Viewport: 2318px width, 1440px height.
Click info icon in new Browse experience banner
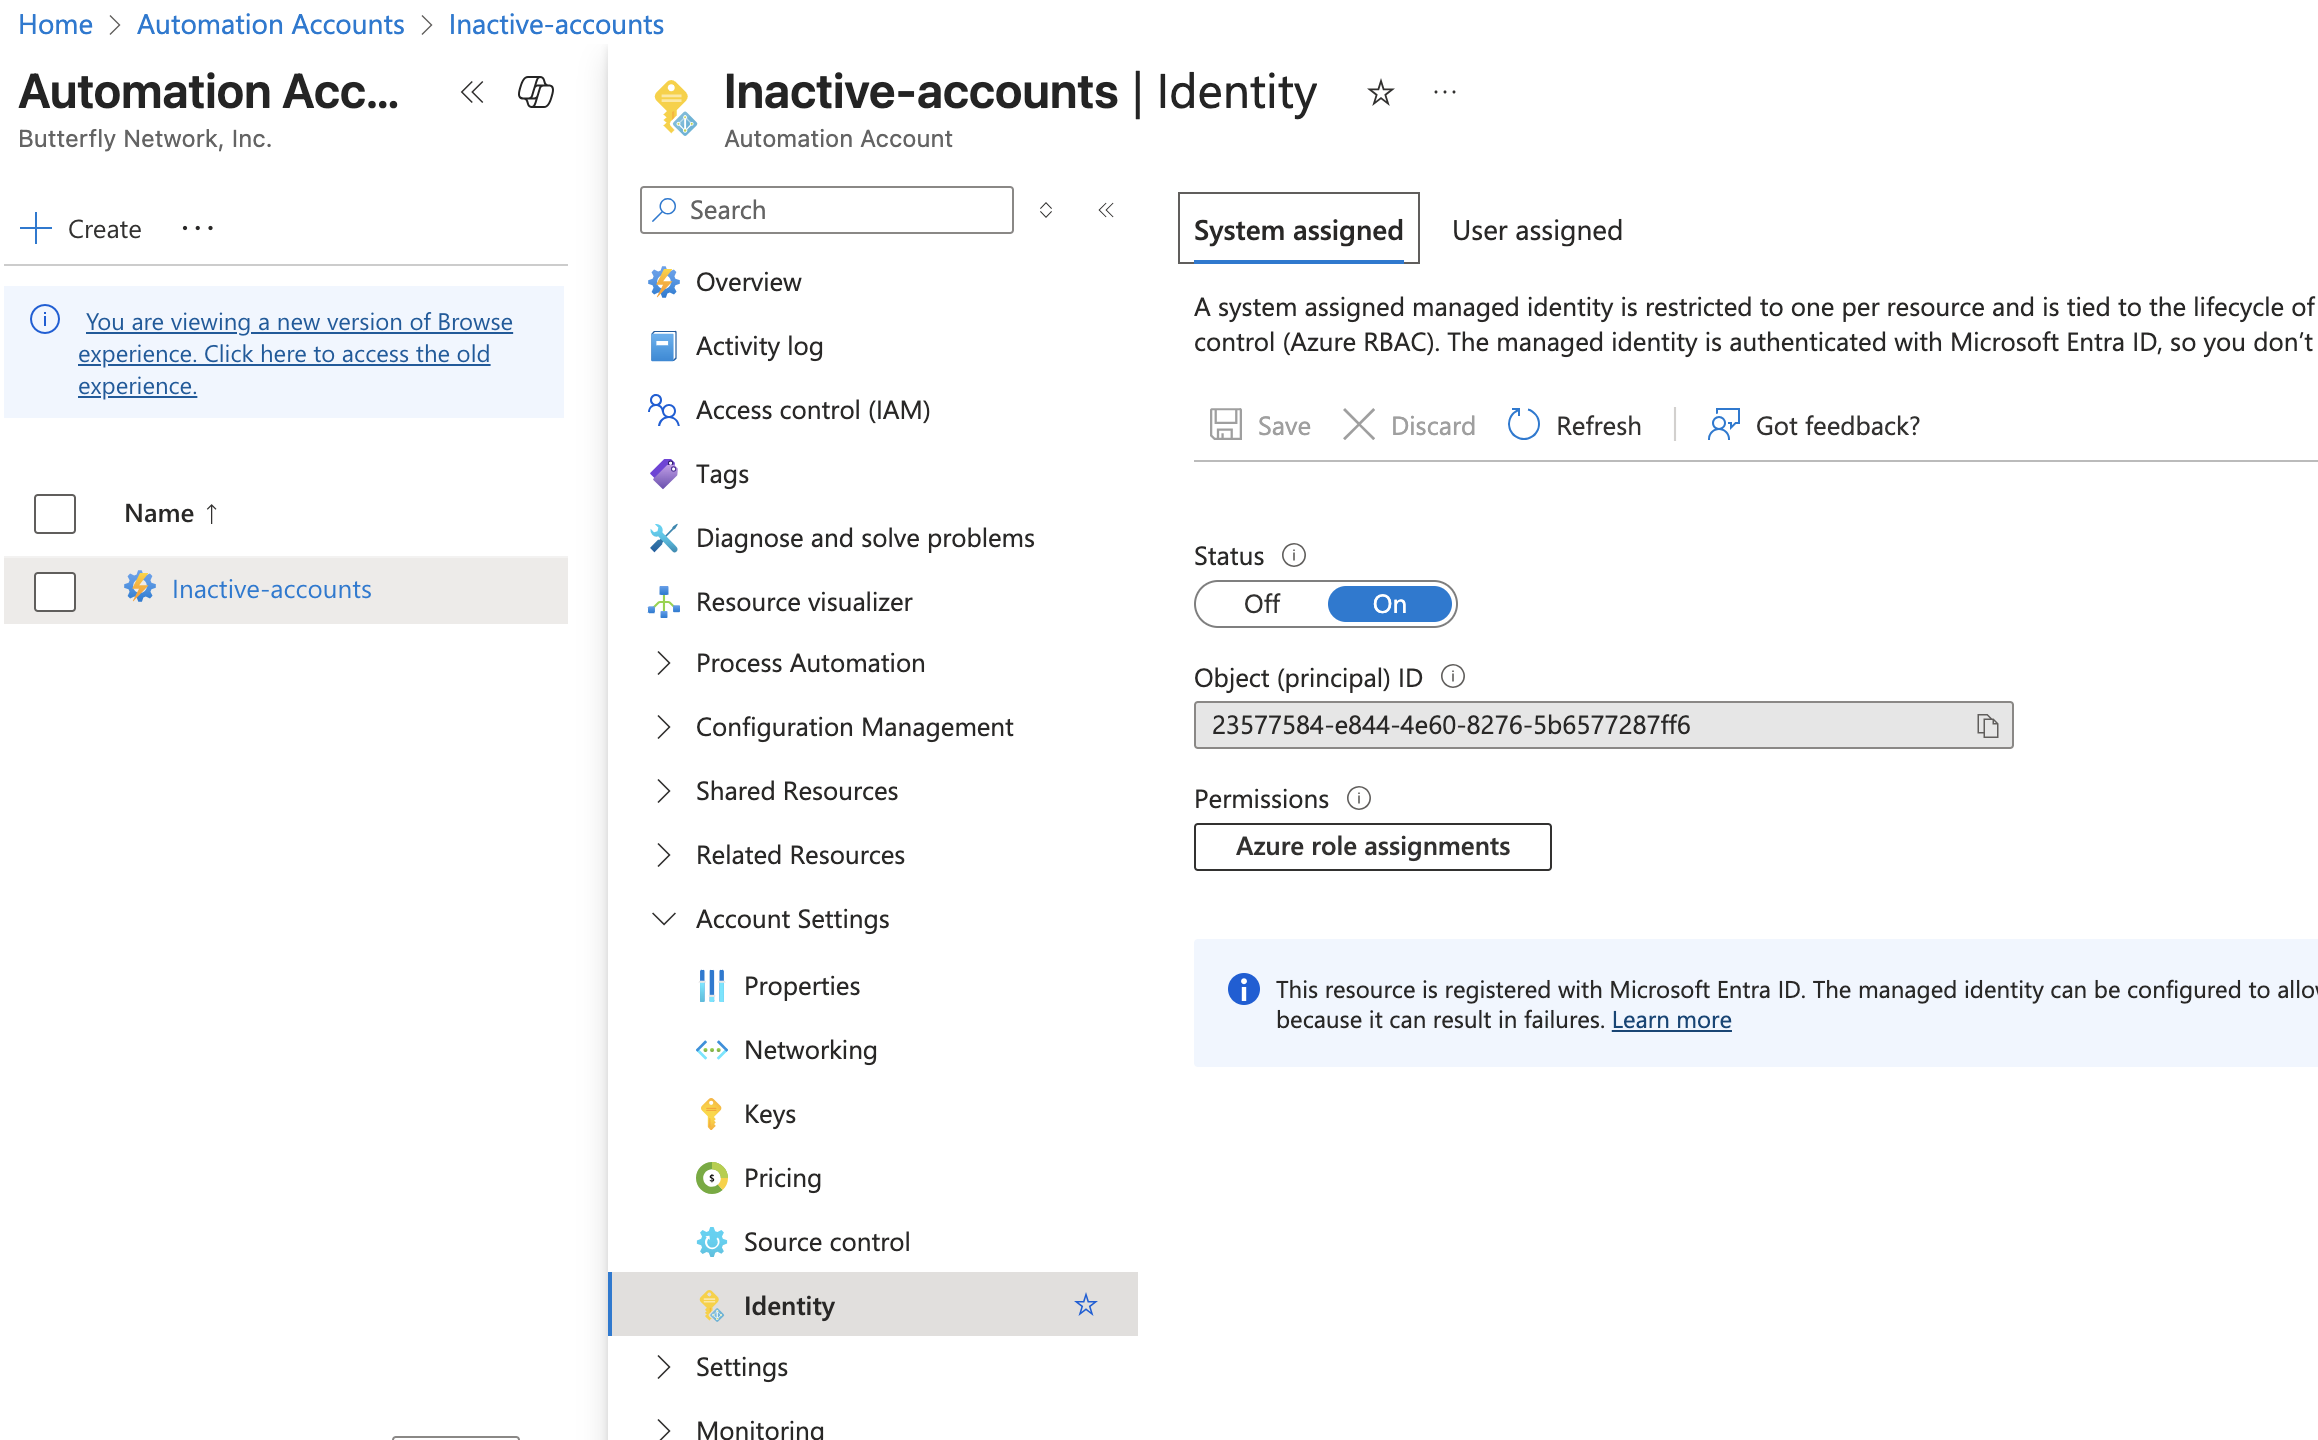click(45, 320)
